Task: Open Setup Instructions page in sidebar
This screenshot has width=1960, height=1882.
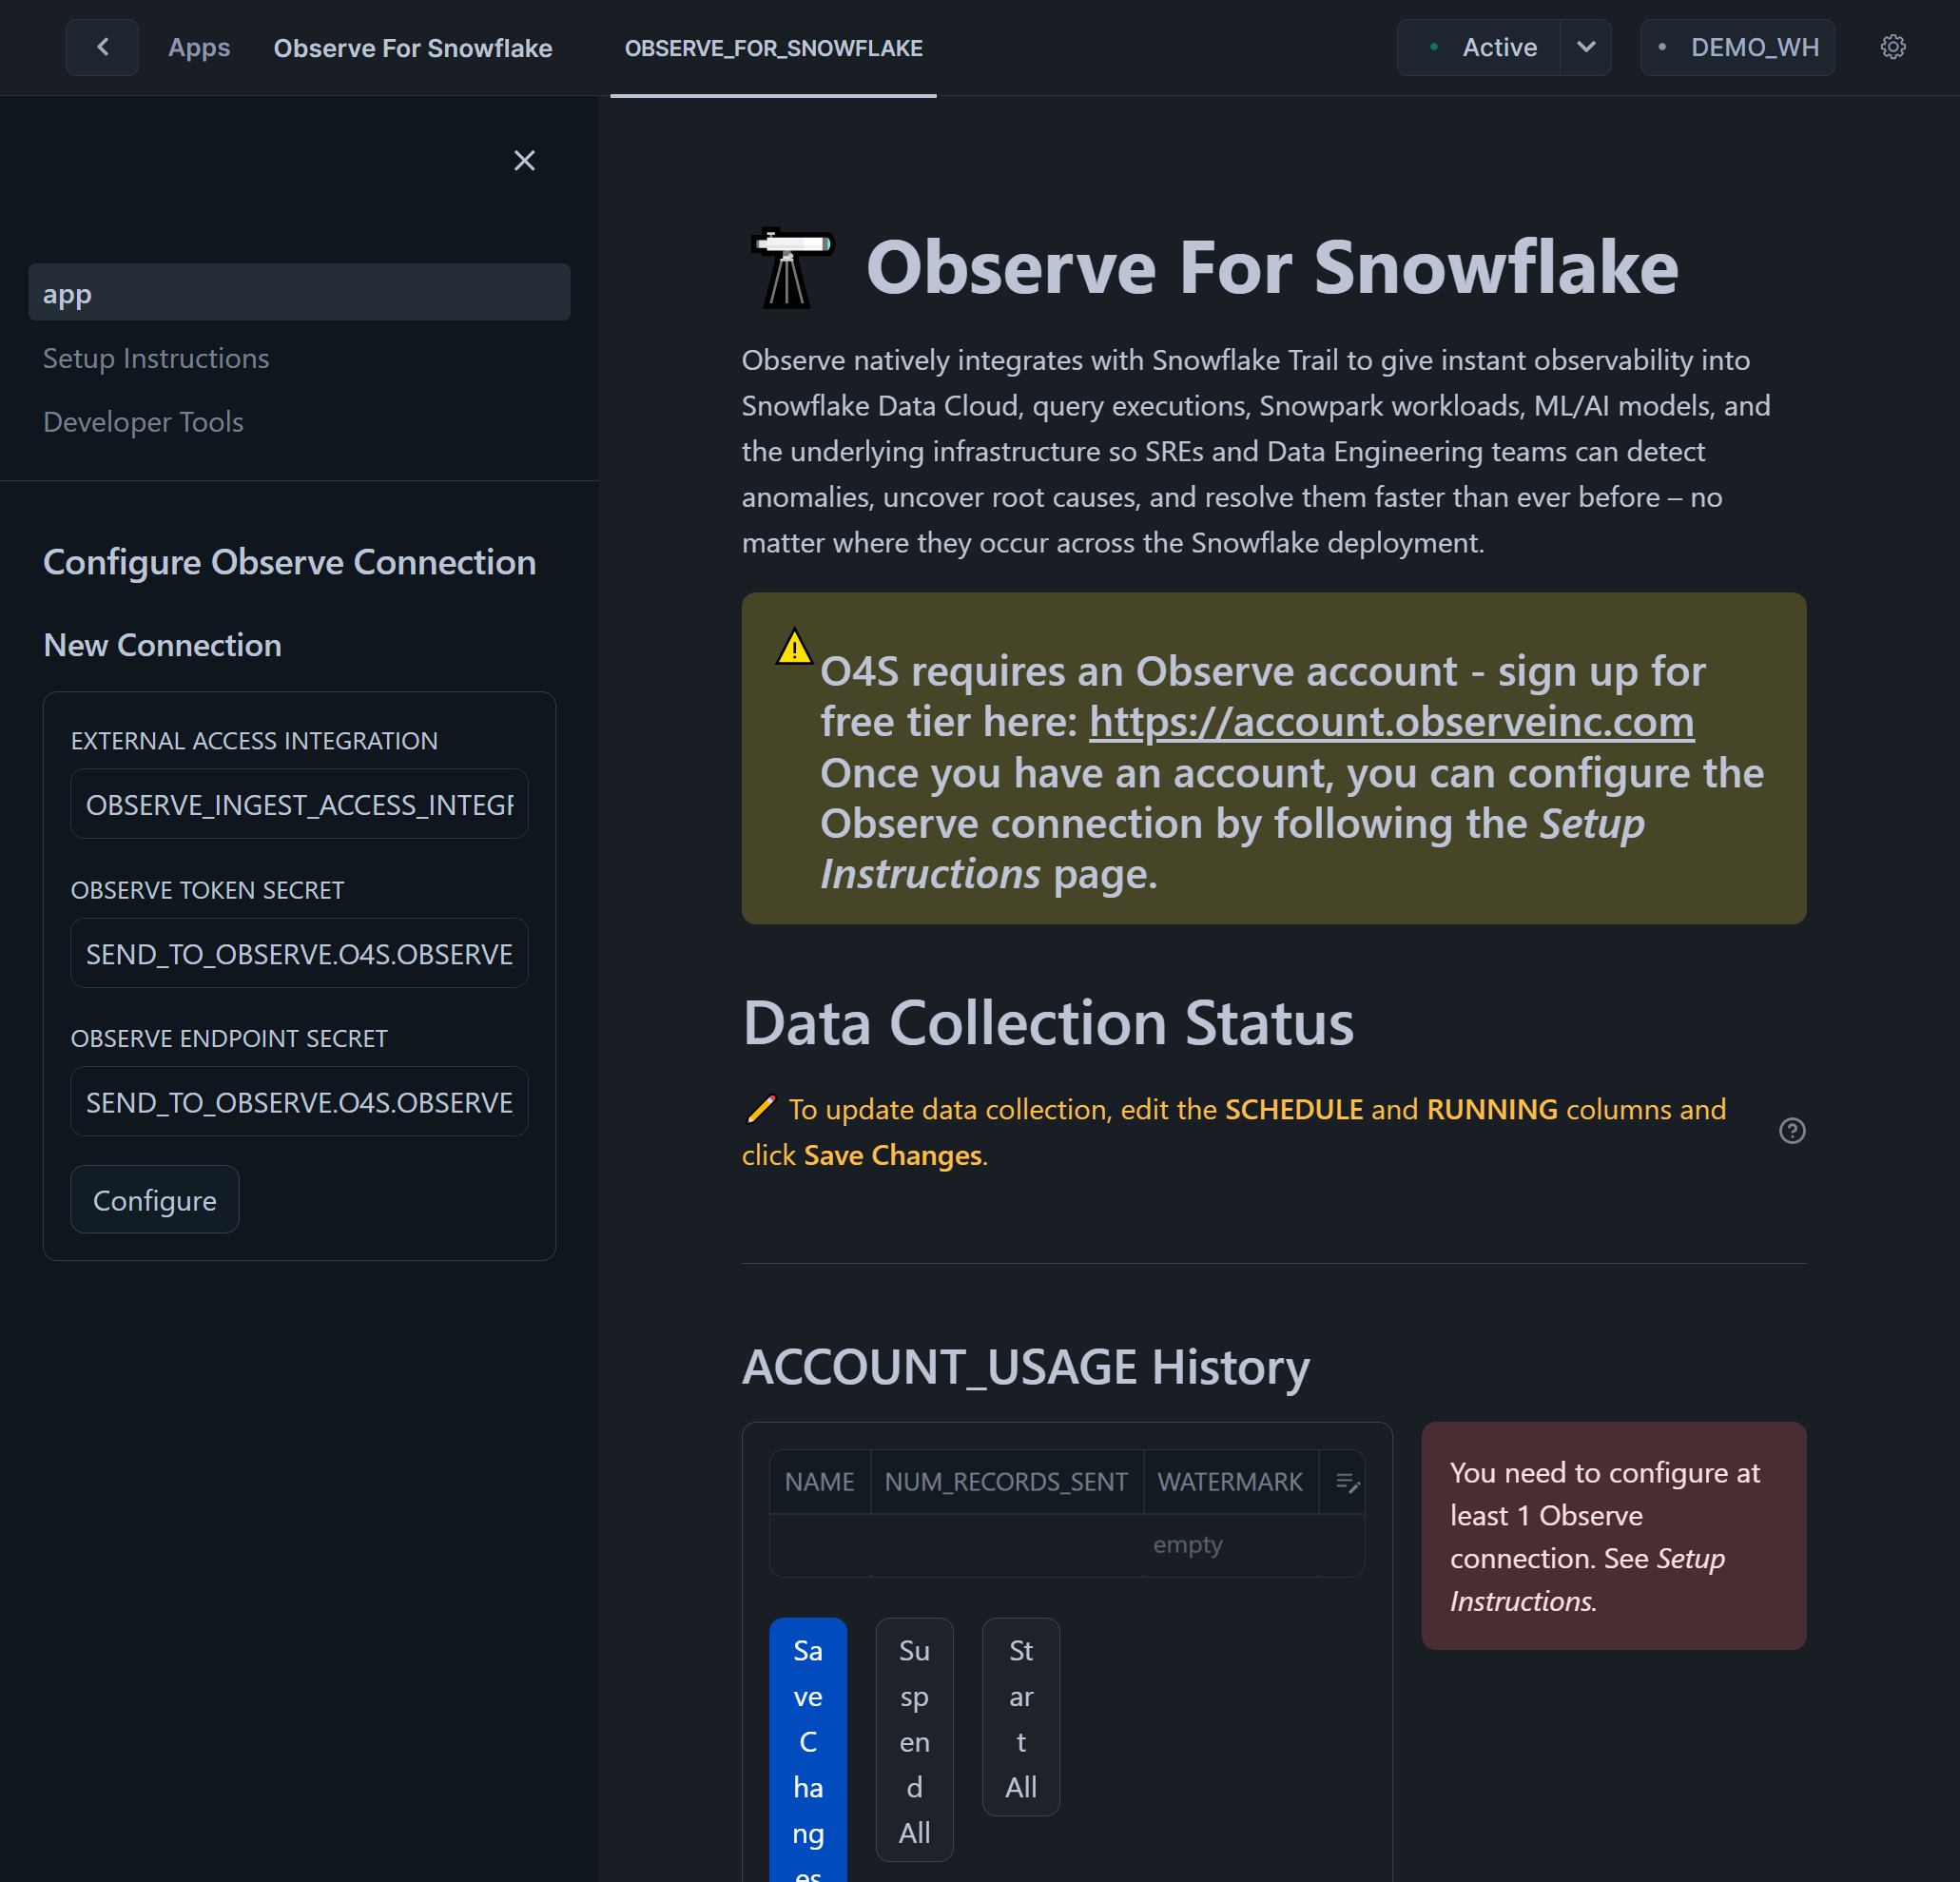Action: tap(156, 358)
